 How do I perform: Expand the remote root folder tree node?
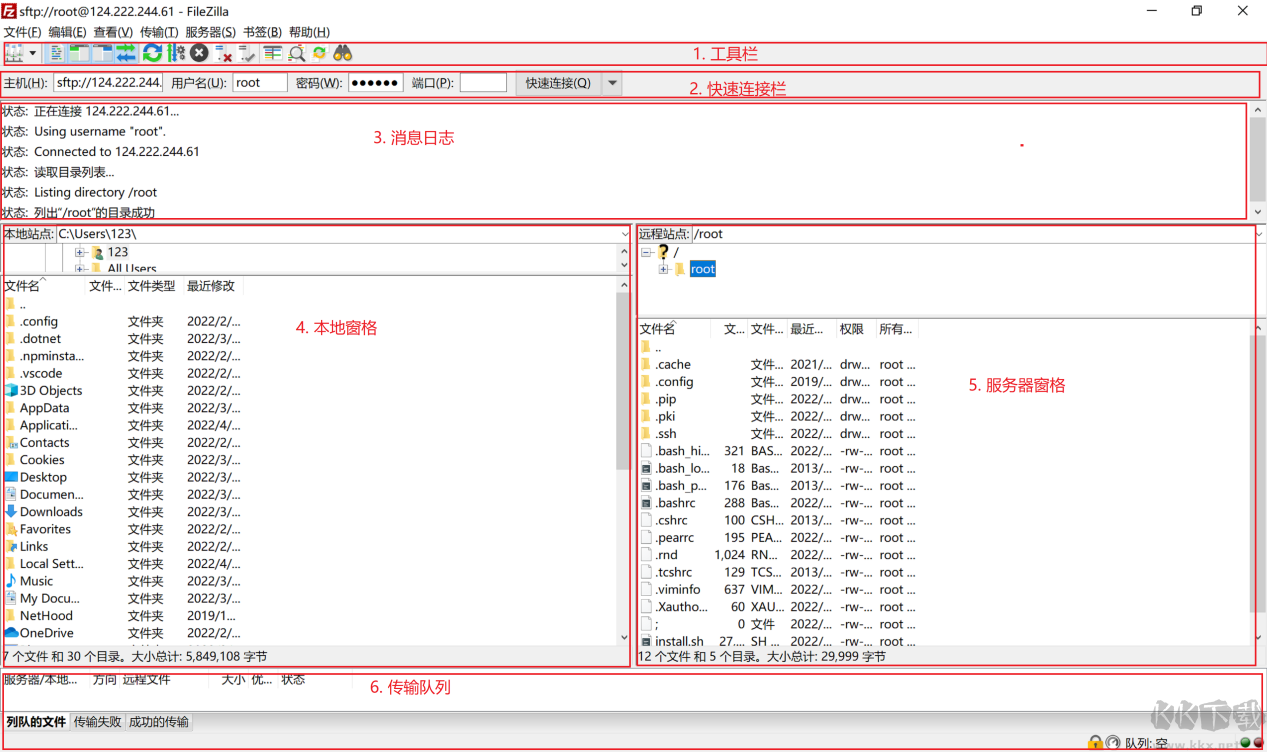tap(663, 269)
